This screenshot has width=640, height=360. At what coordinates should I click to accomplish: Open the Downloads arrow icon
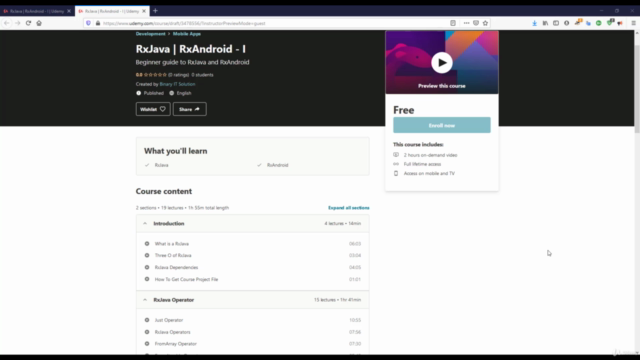[x=534, y=23]
